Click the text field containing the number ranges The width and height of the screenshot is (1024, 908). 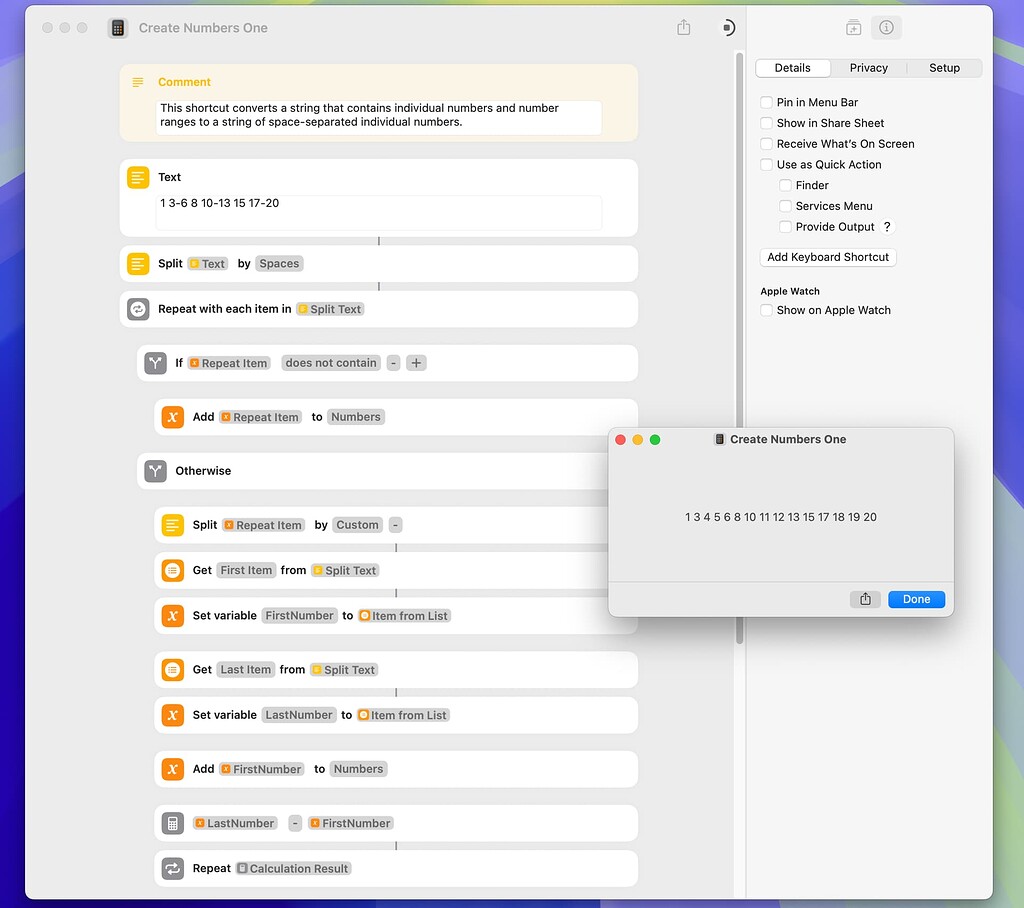(378, 211)
